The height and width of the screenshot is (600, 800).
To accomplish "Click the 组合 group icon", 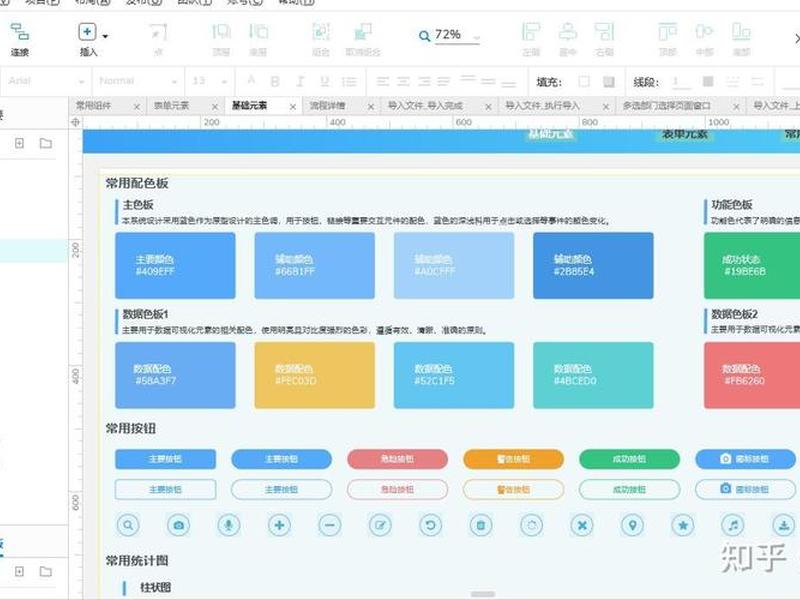I will pos(321,33).
